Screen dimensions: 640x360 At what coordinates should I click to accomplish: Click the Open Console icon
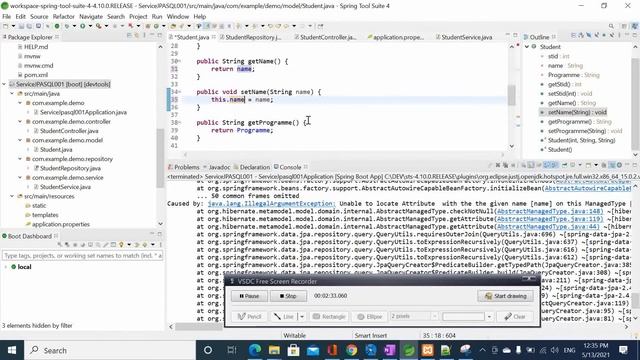point(589,165)
